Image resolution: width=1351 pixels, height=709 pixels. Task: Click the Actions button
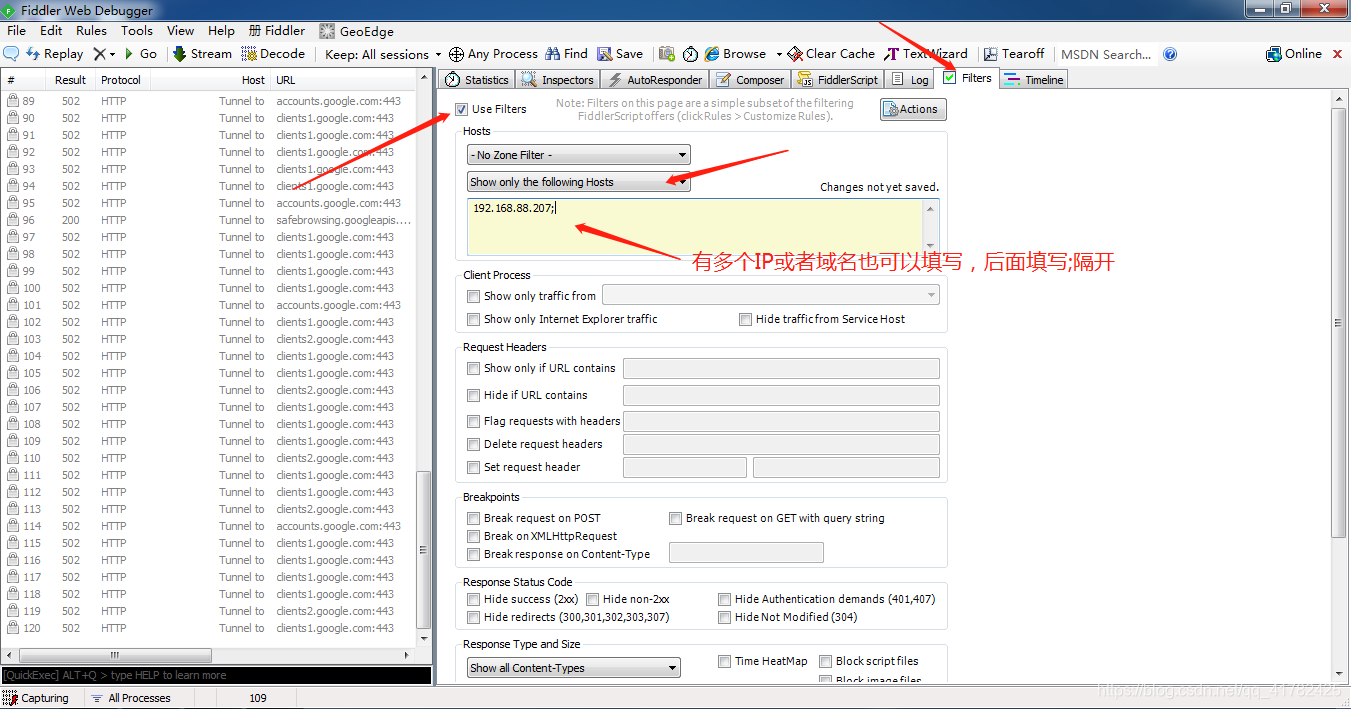913,109
